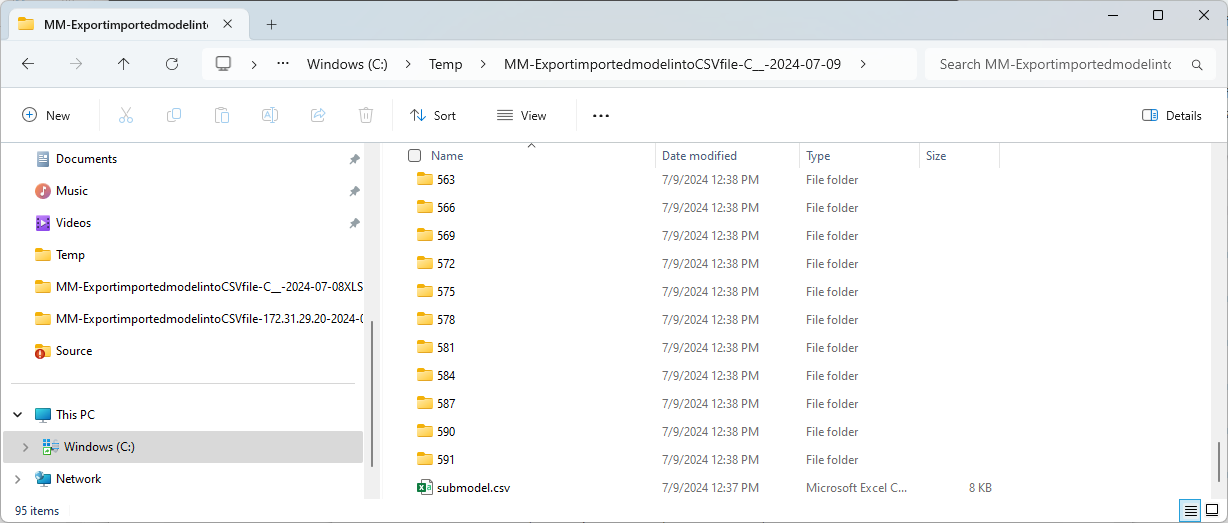Open the View menu
Viewport: 1228px width, 523px height.
point(522,115)
